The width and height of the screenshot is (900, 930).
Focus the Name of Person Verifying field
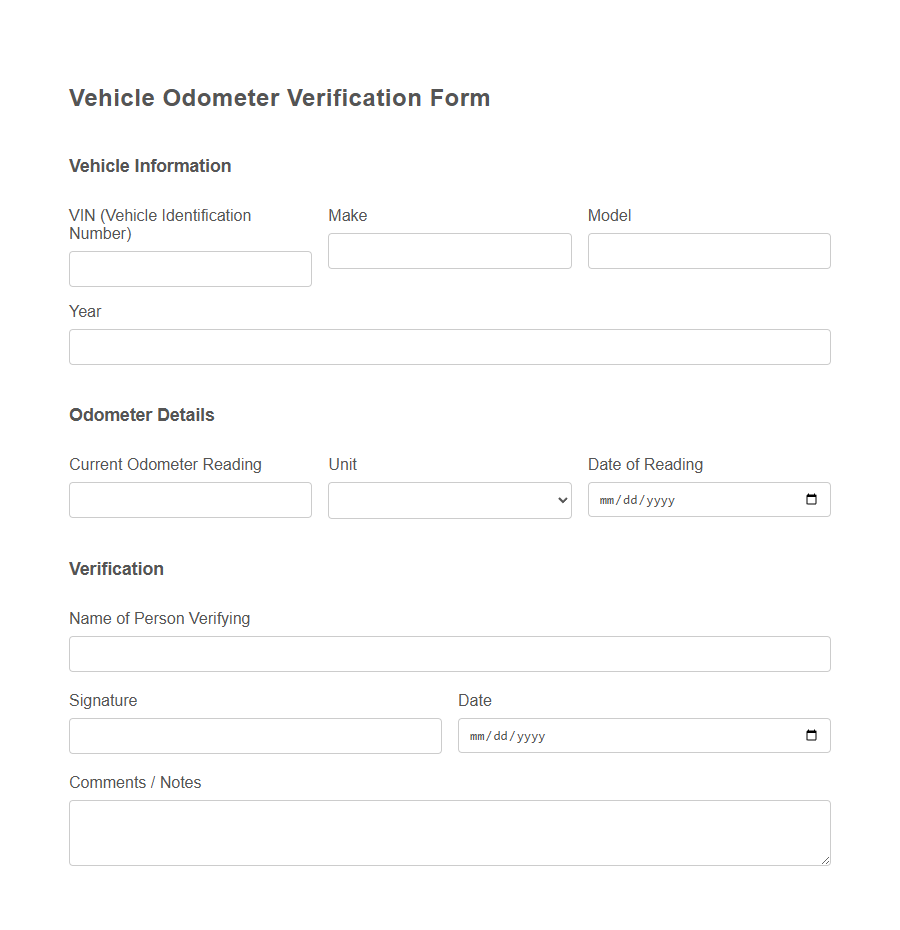[x=449, y=653]
